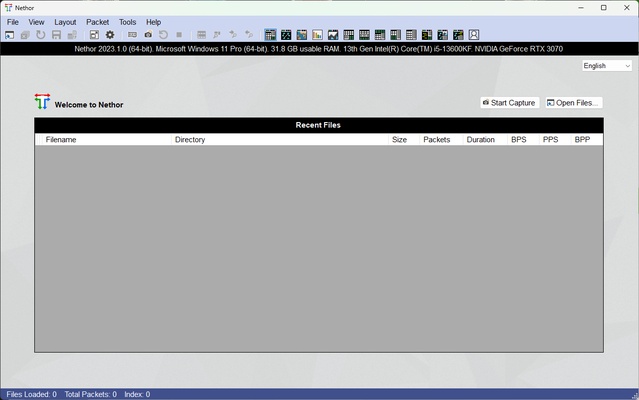639x400 pixels.
Task: Click the Nethor logo beside Welcome text
Action: coord(42,101)
